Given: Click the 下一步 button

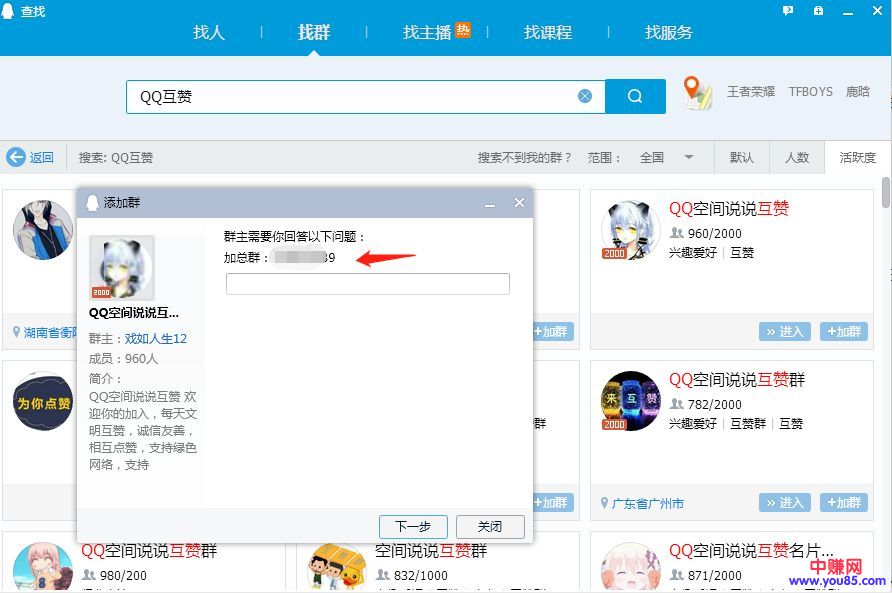Looking at the screenshot, I should (x=413, y=526).
